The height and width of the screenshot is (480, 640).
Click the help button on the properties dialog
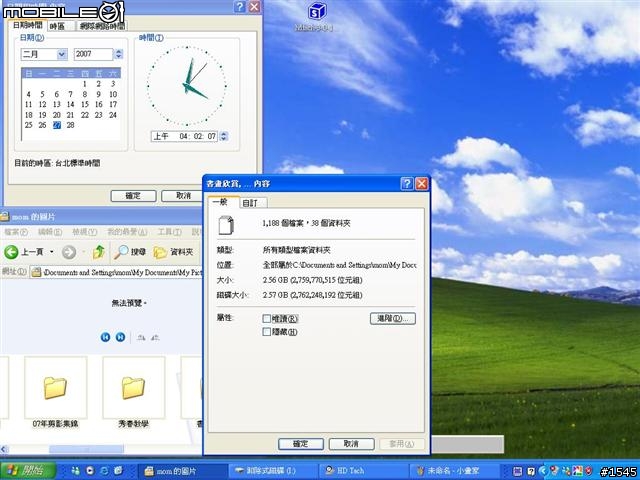pos(407,184)
